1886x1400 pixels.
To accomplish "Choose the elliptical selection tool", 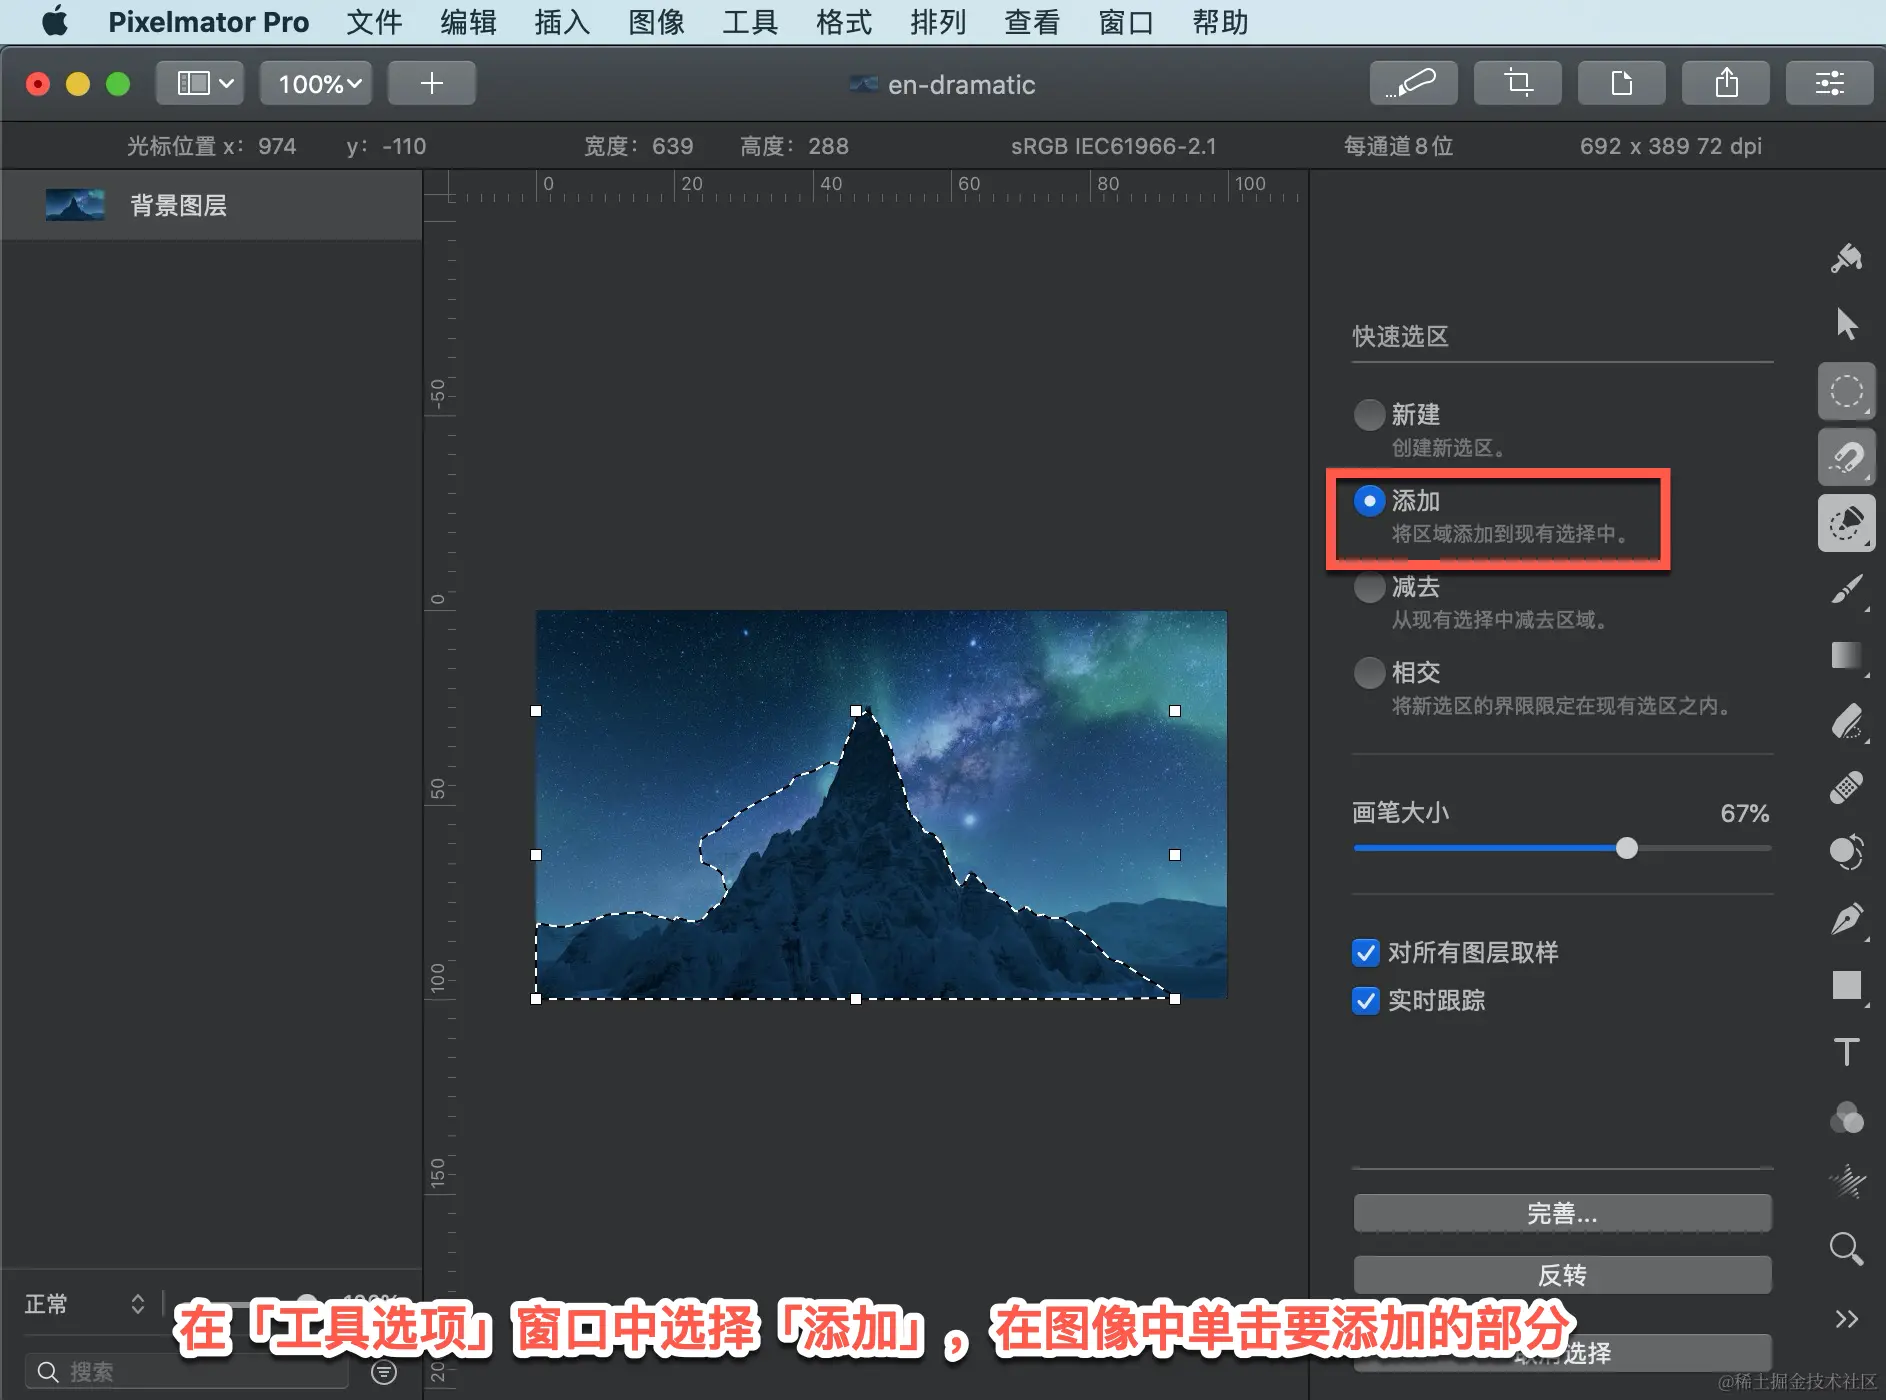I will click(1846, 391).
